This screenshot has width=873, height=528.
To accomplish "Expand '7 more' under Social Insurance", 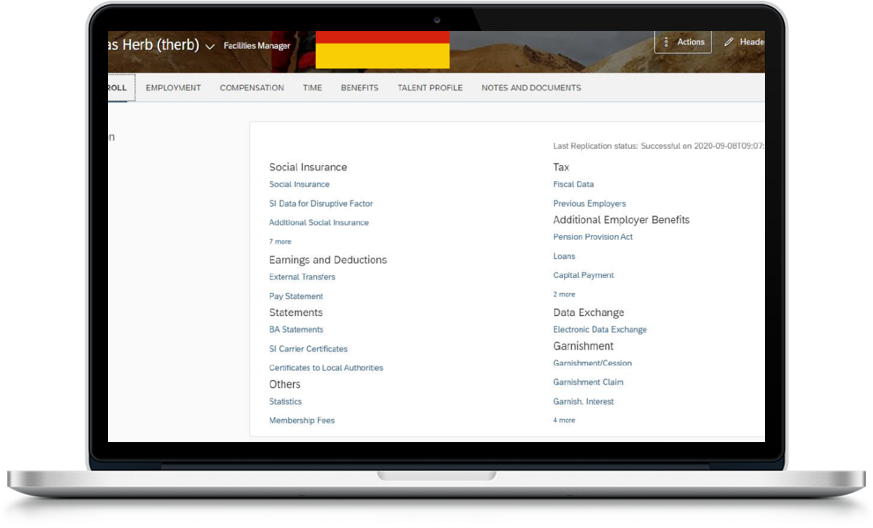I will click(x=280, y=241).
